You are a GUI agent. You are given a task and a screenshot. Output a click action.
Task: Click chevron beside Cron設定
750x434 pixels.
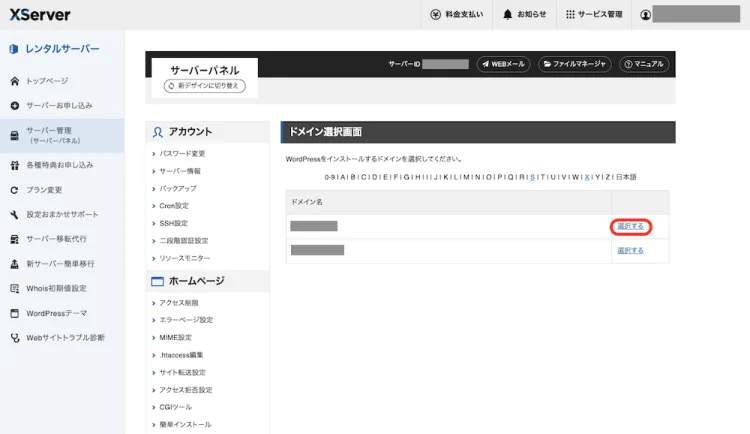(154, 206)
